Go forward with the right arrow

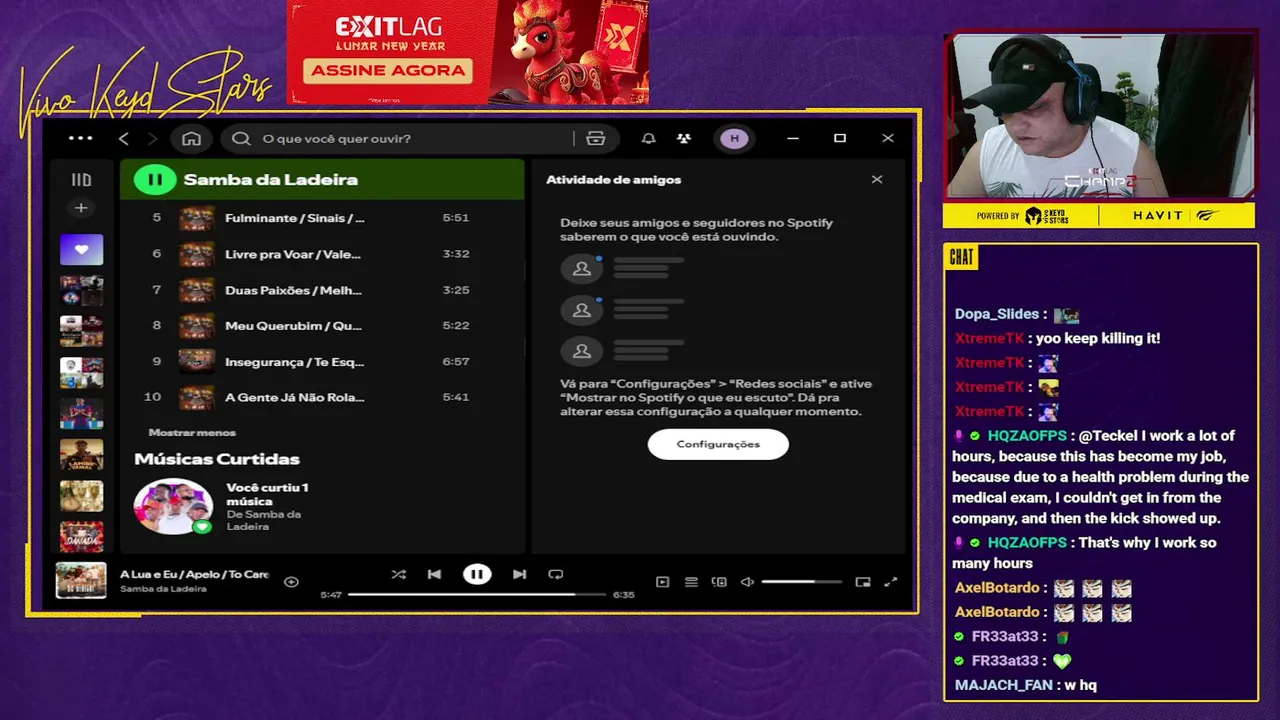tap(152, 138)
